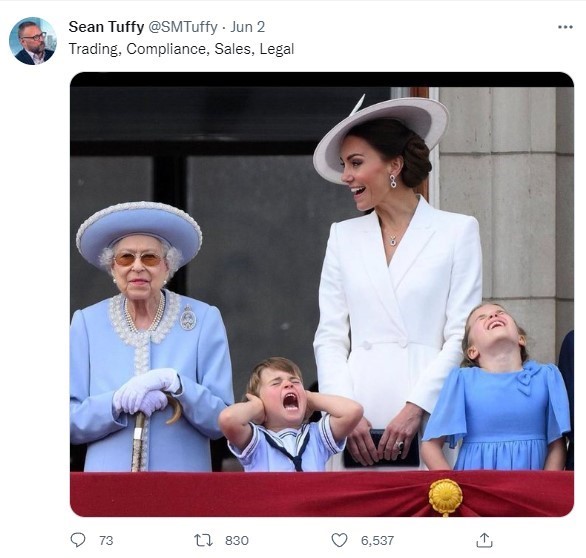Click the light blue hat in photo

139,232
